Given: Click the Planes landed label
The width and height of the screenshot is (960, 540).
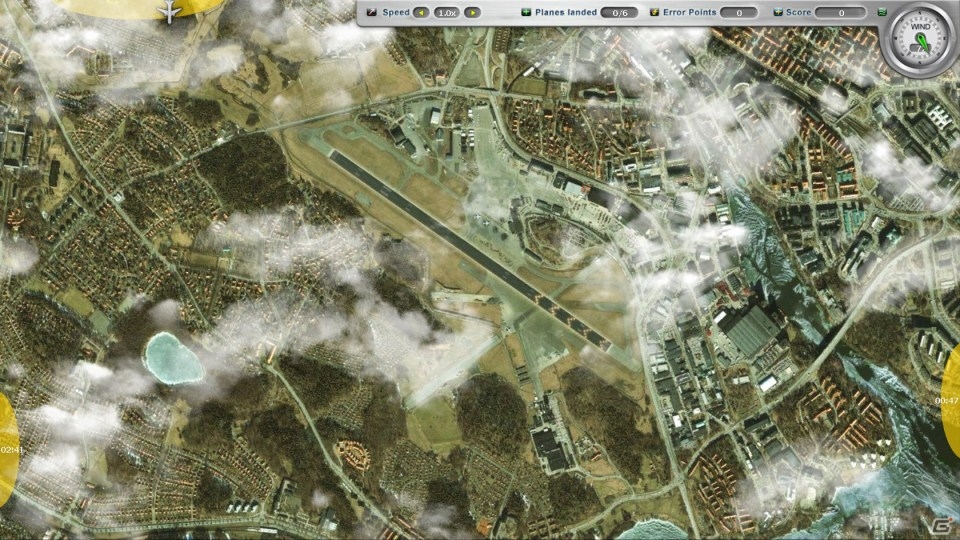Looking at the screenshot, I should coord(566,12).
